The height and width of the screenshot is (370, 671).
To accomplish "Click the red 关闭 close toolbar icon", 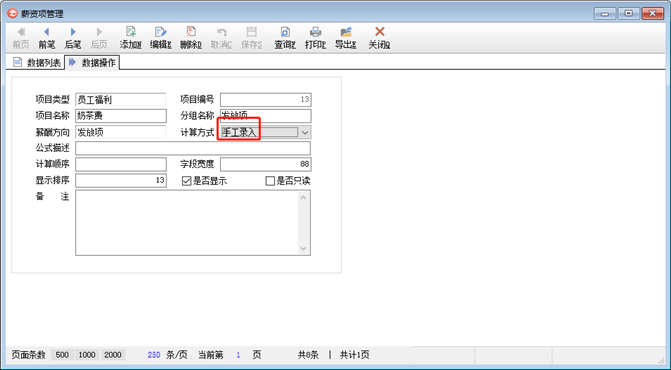I will (379, 32).
